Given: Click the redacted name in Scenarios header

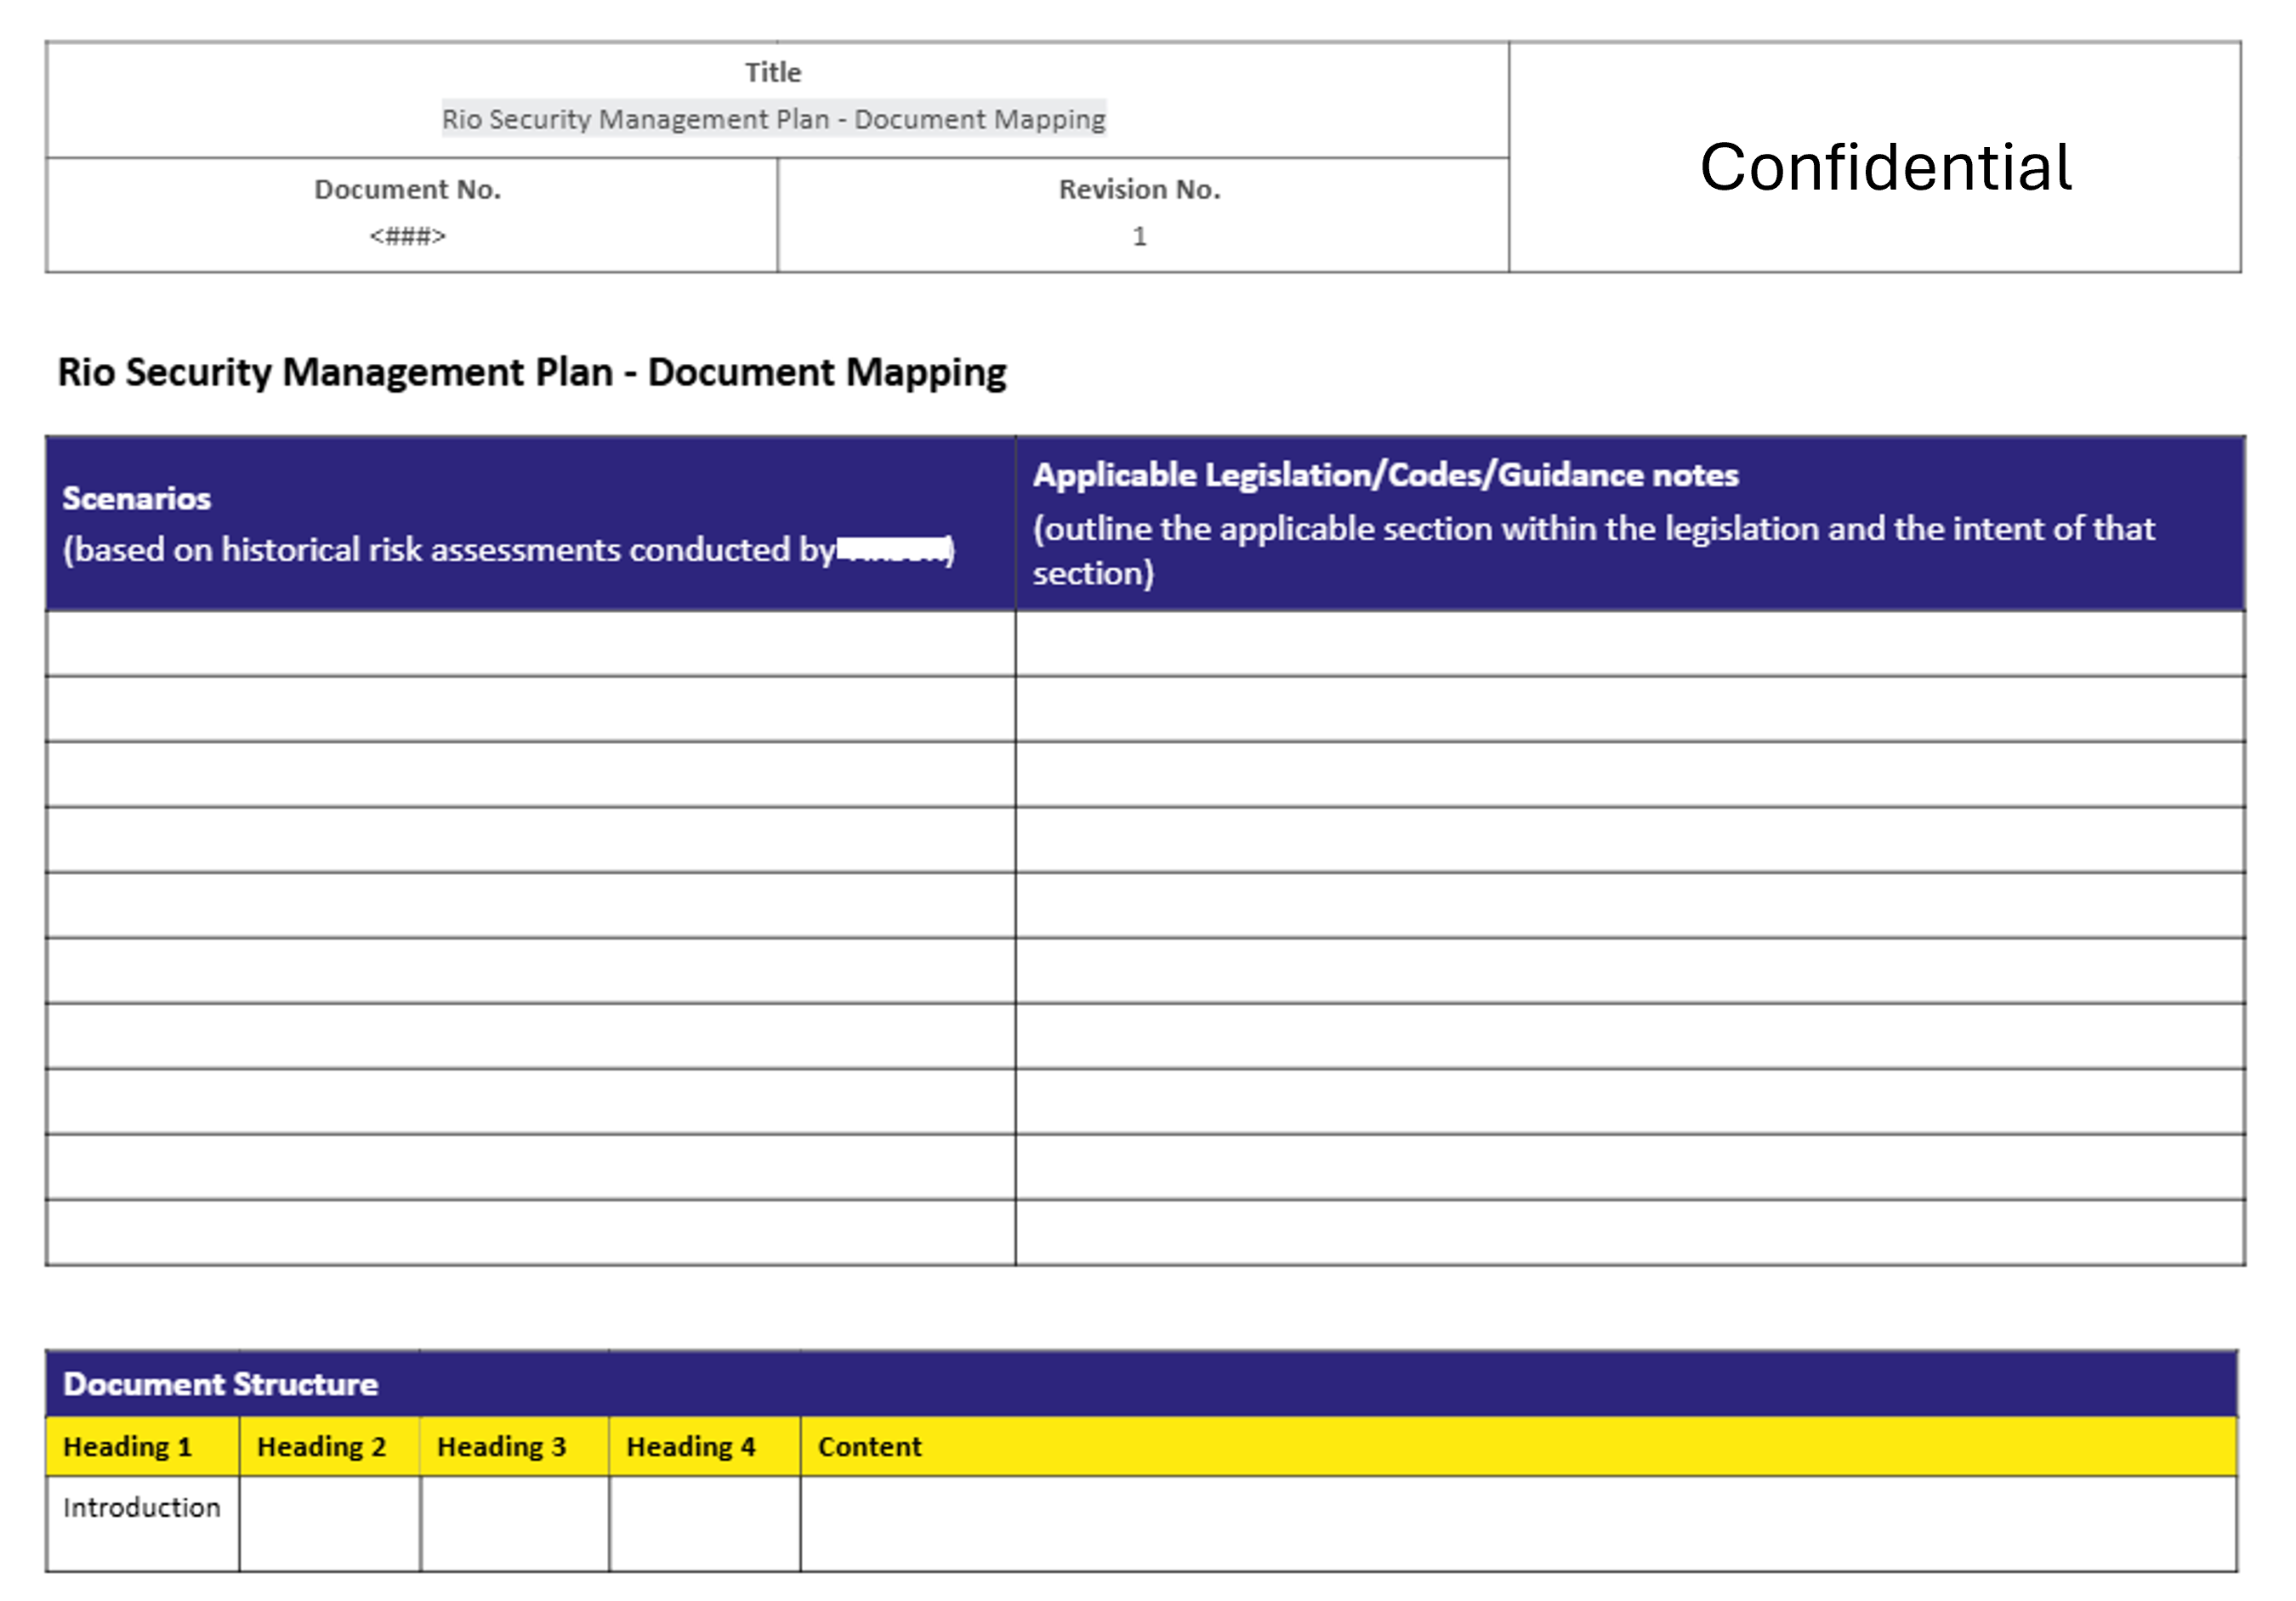Looking at the screenshot, I should (892, 549).
